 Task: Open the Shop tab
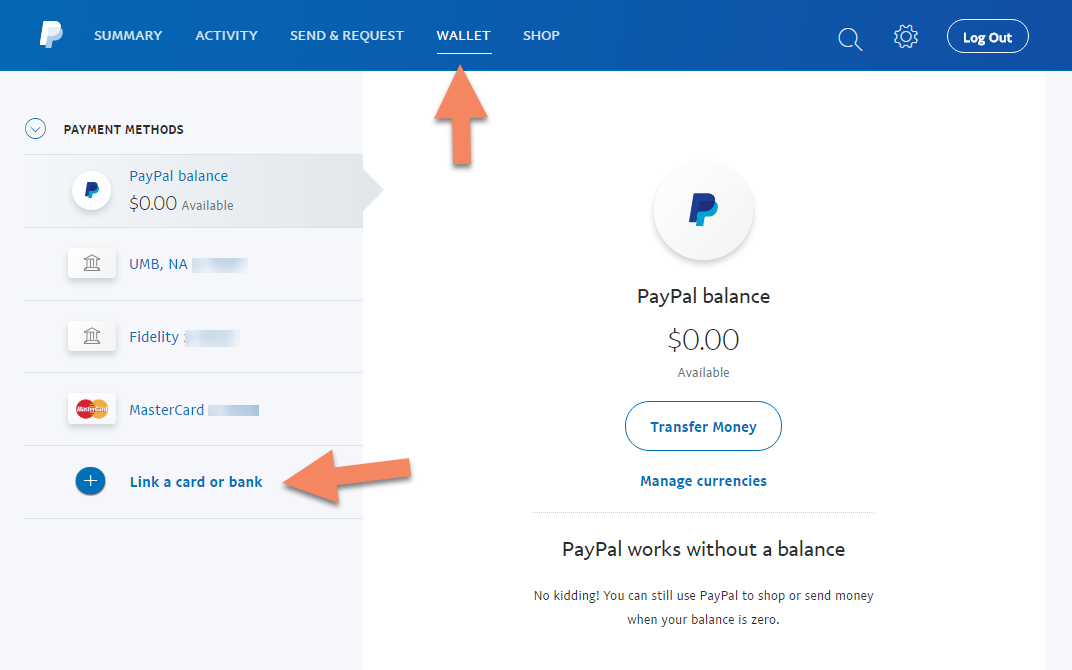point(541,36)
